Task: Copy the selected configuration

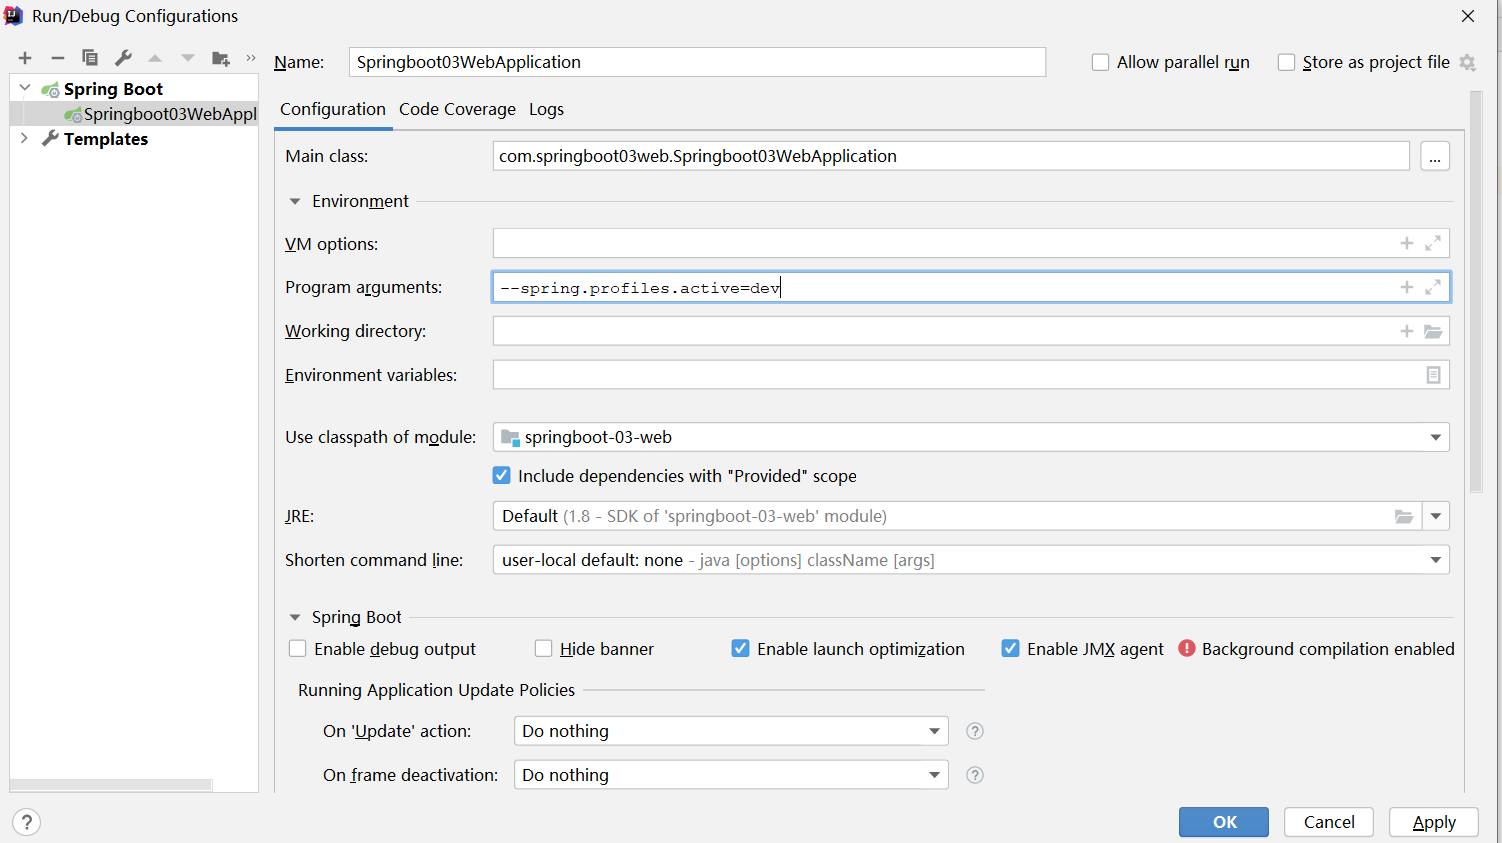Action: tap(90, 58)
